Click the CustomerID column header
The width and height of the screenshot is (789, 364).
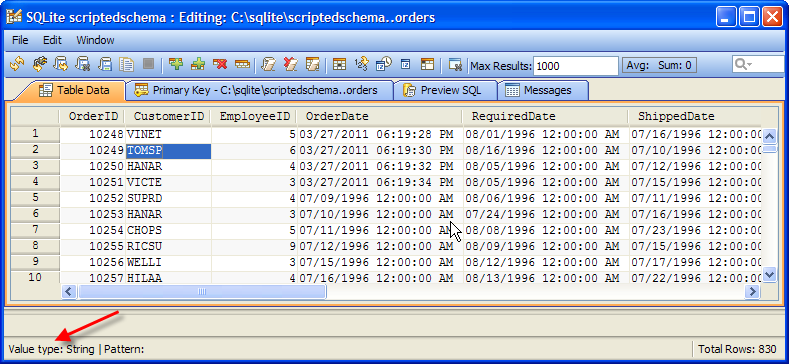click(168, 116)
